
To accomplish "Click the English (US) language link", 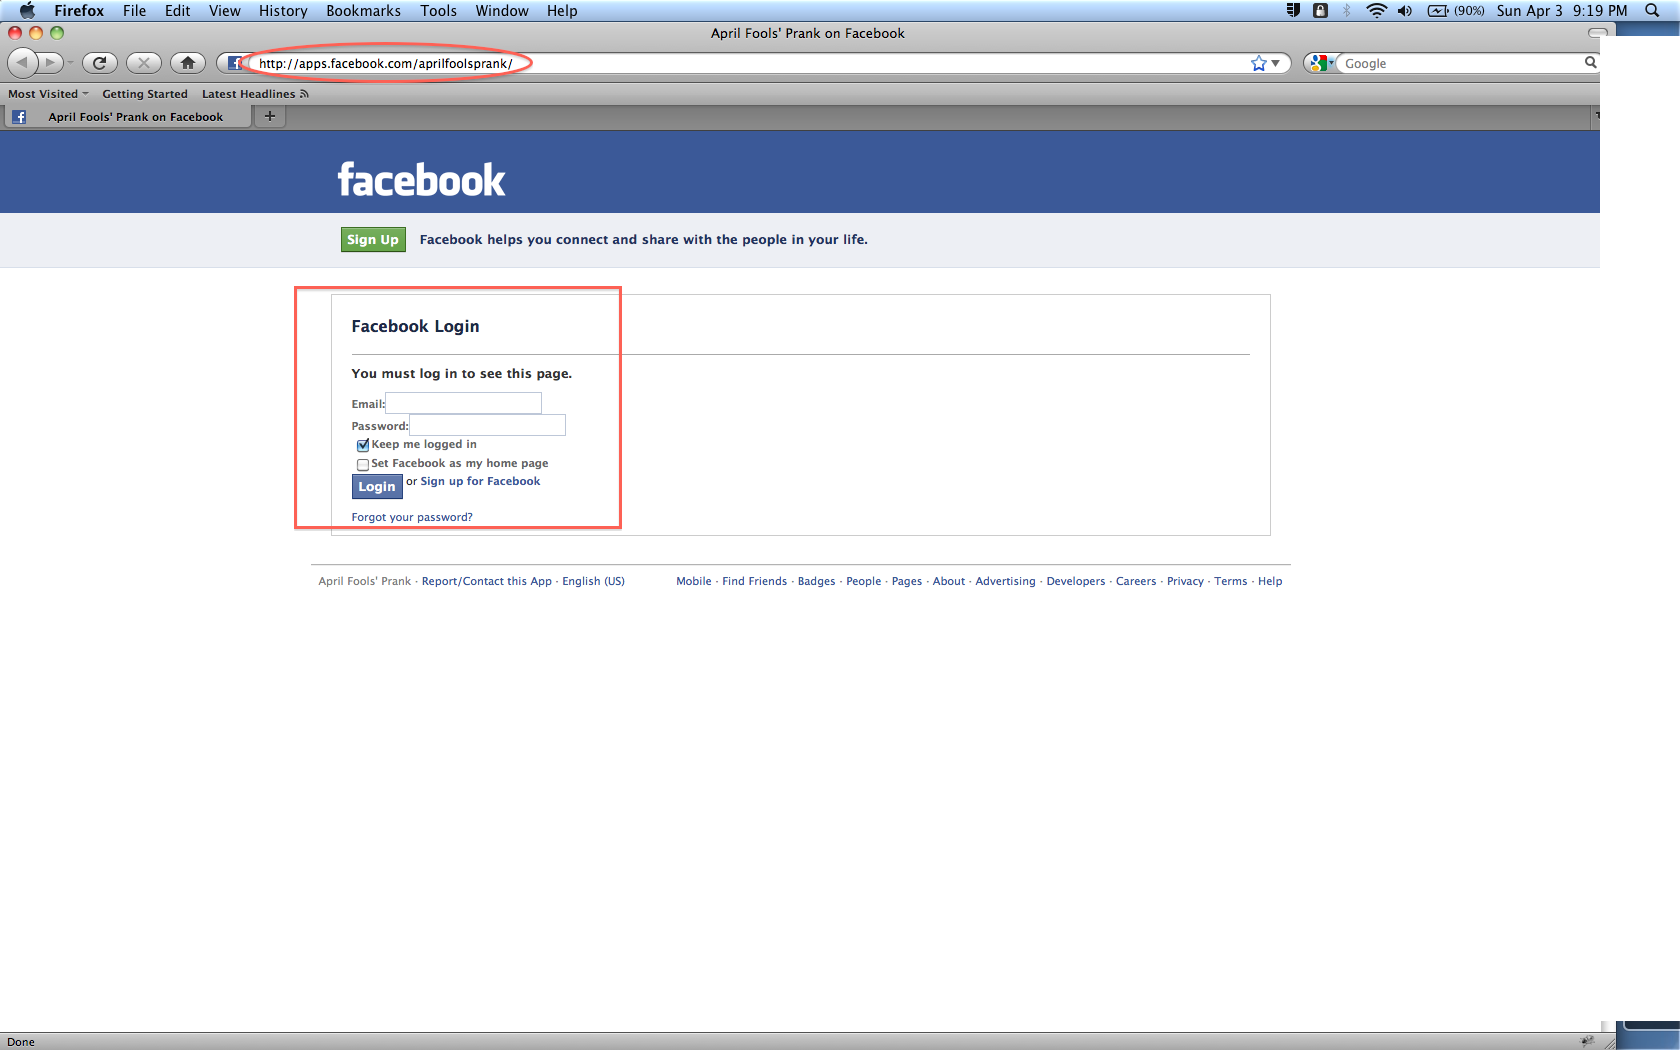I will tap(593, 581).
